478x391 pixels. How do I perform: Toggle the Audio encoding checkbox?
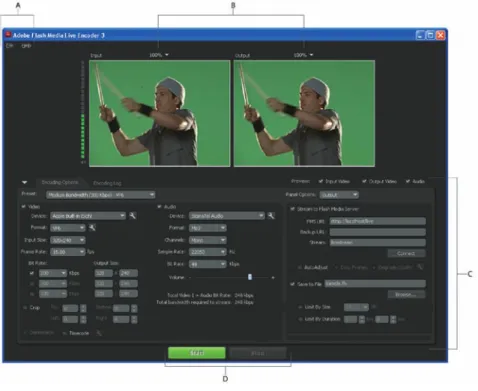point(159,207)
